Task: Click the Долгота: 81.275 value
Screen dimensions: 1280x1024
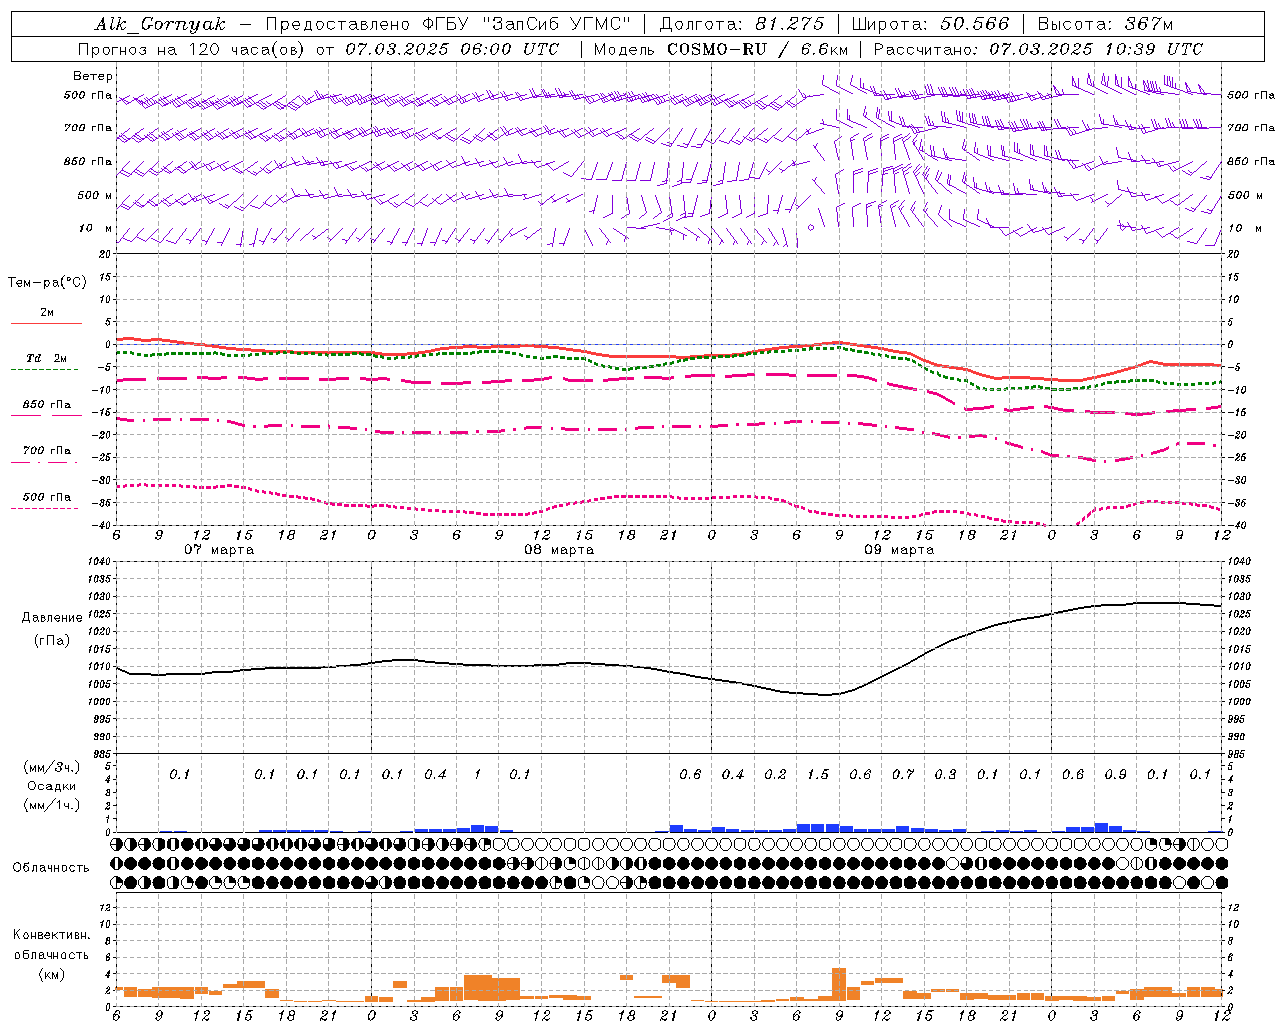Action: pos(742,24)
